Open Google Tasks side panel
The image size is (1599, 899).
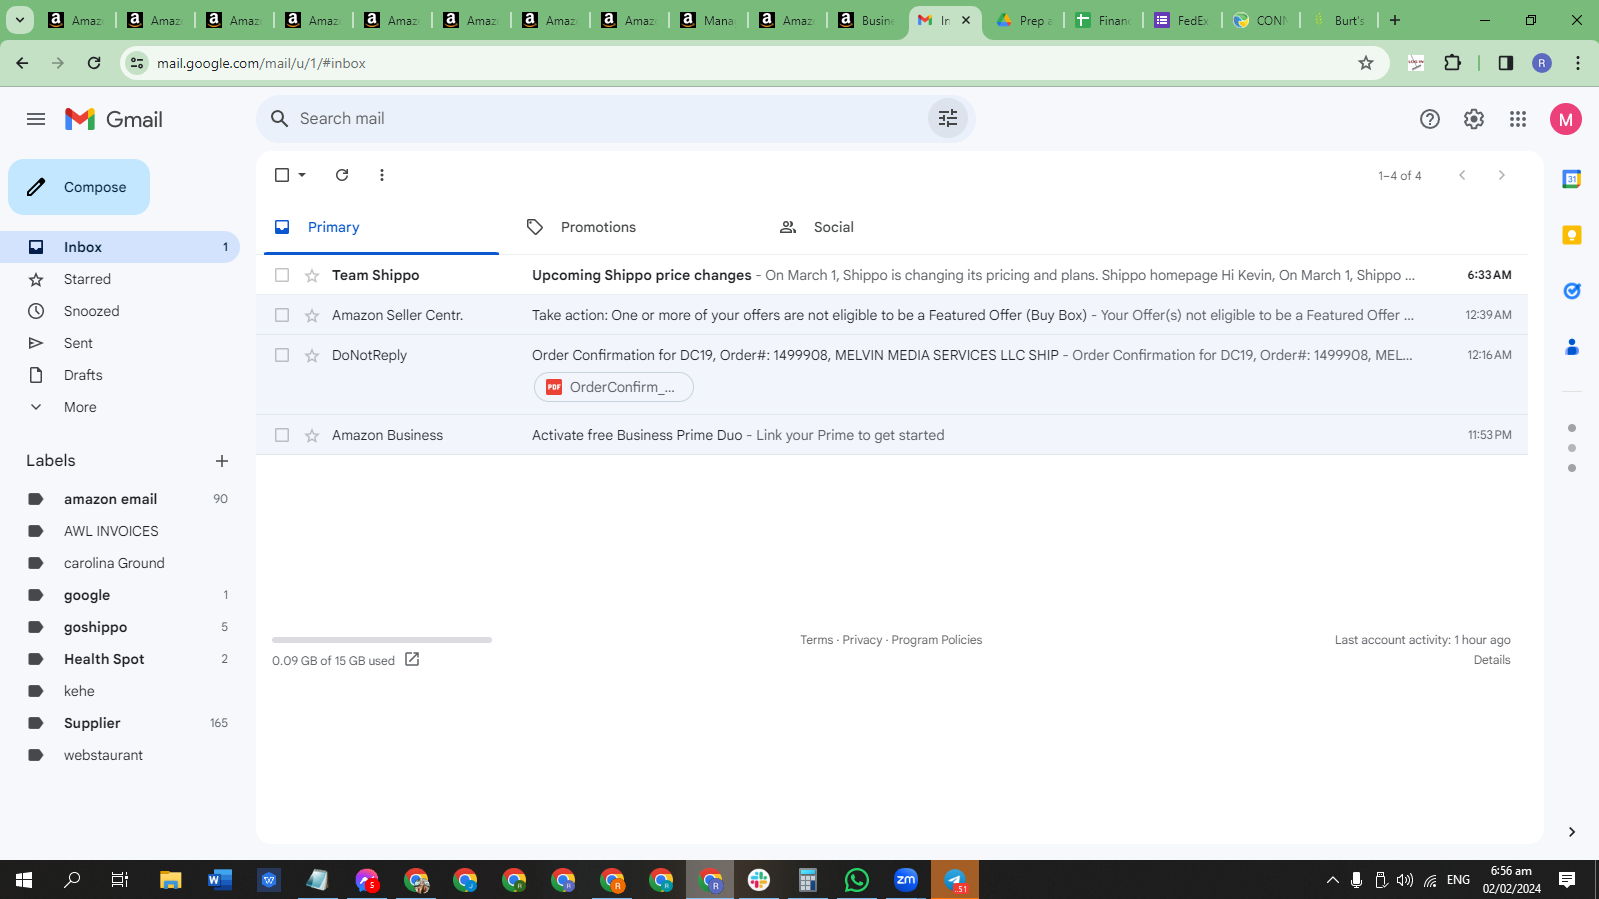(1572, 291)
